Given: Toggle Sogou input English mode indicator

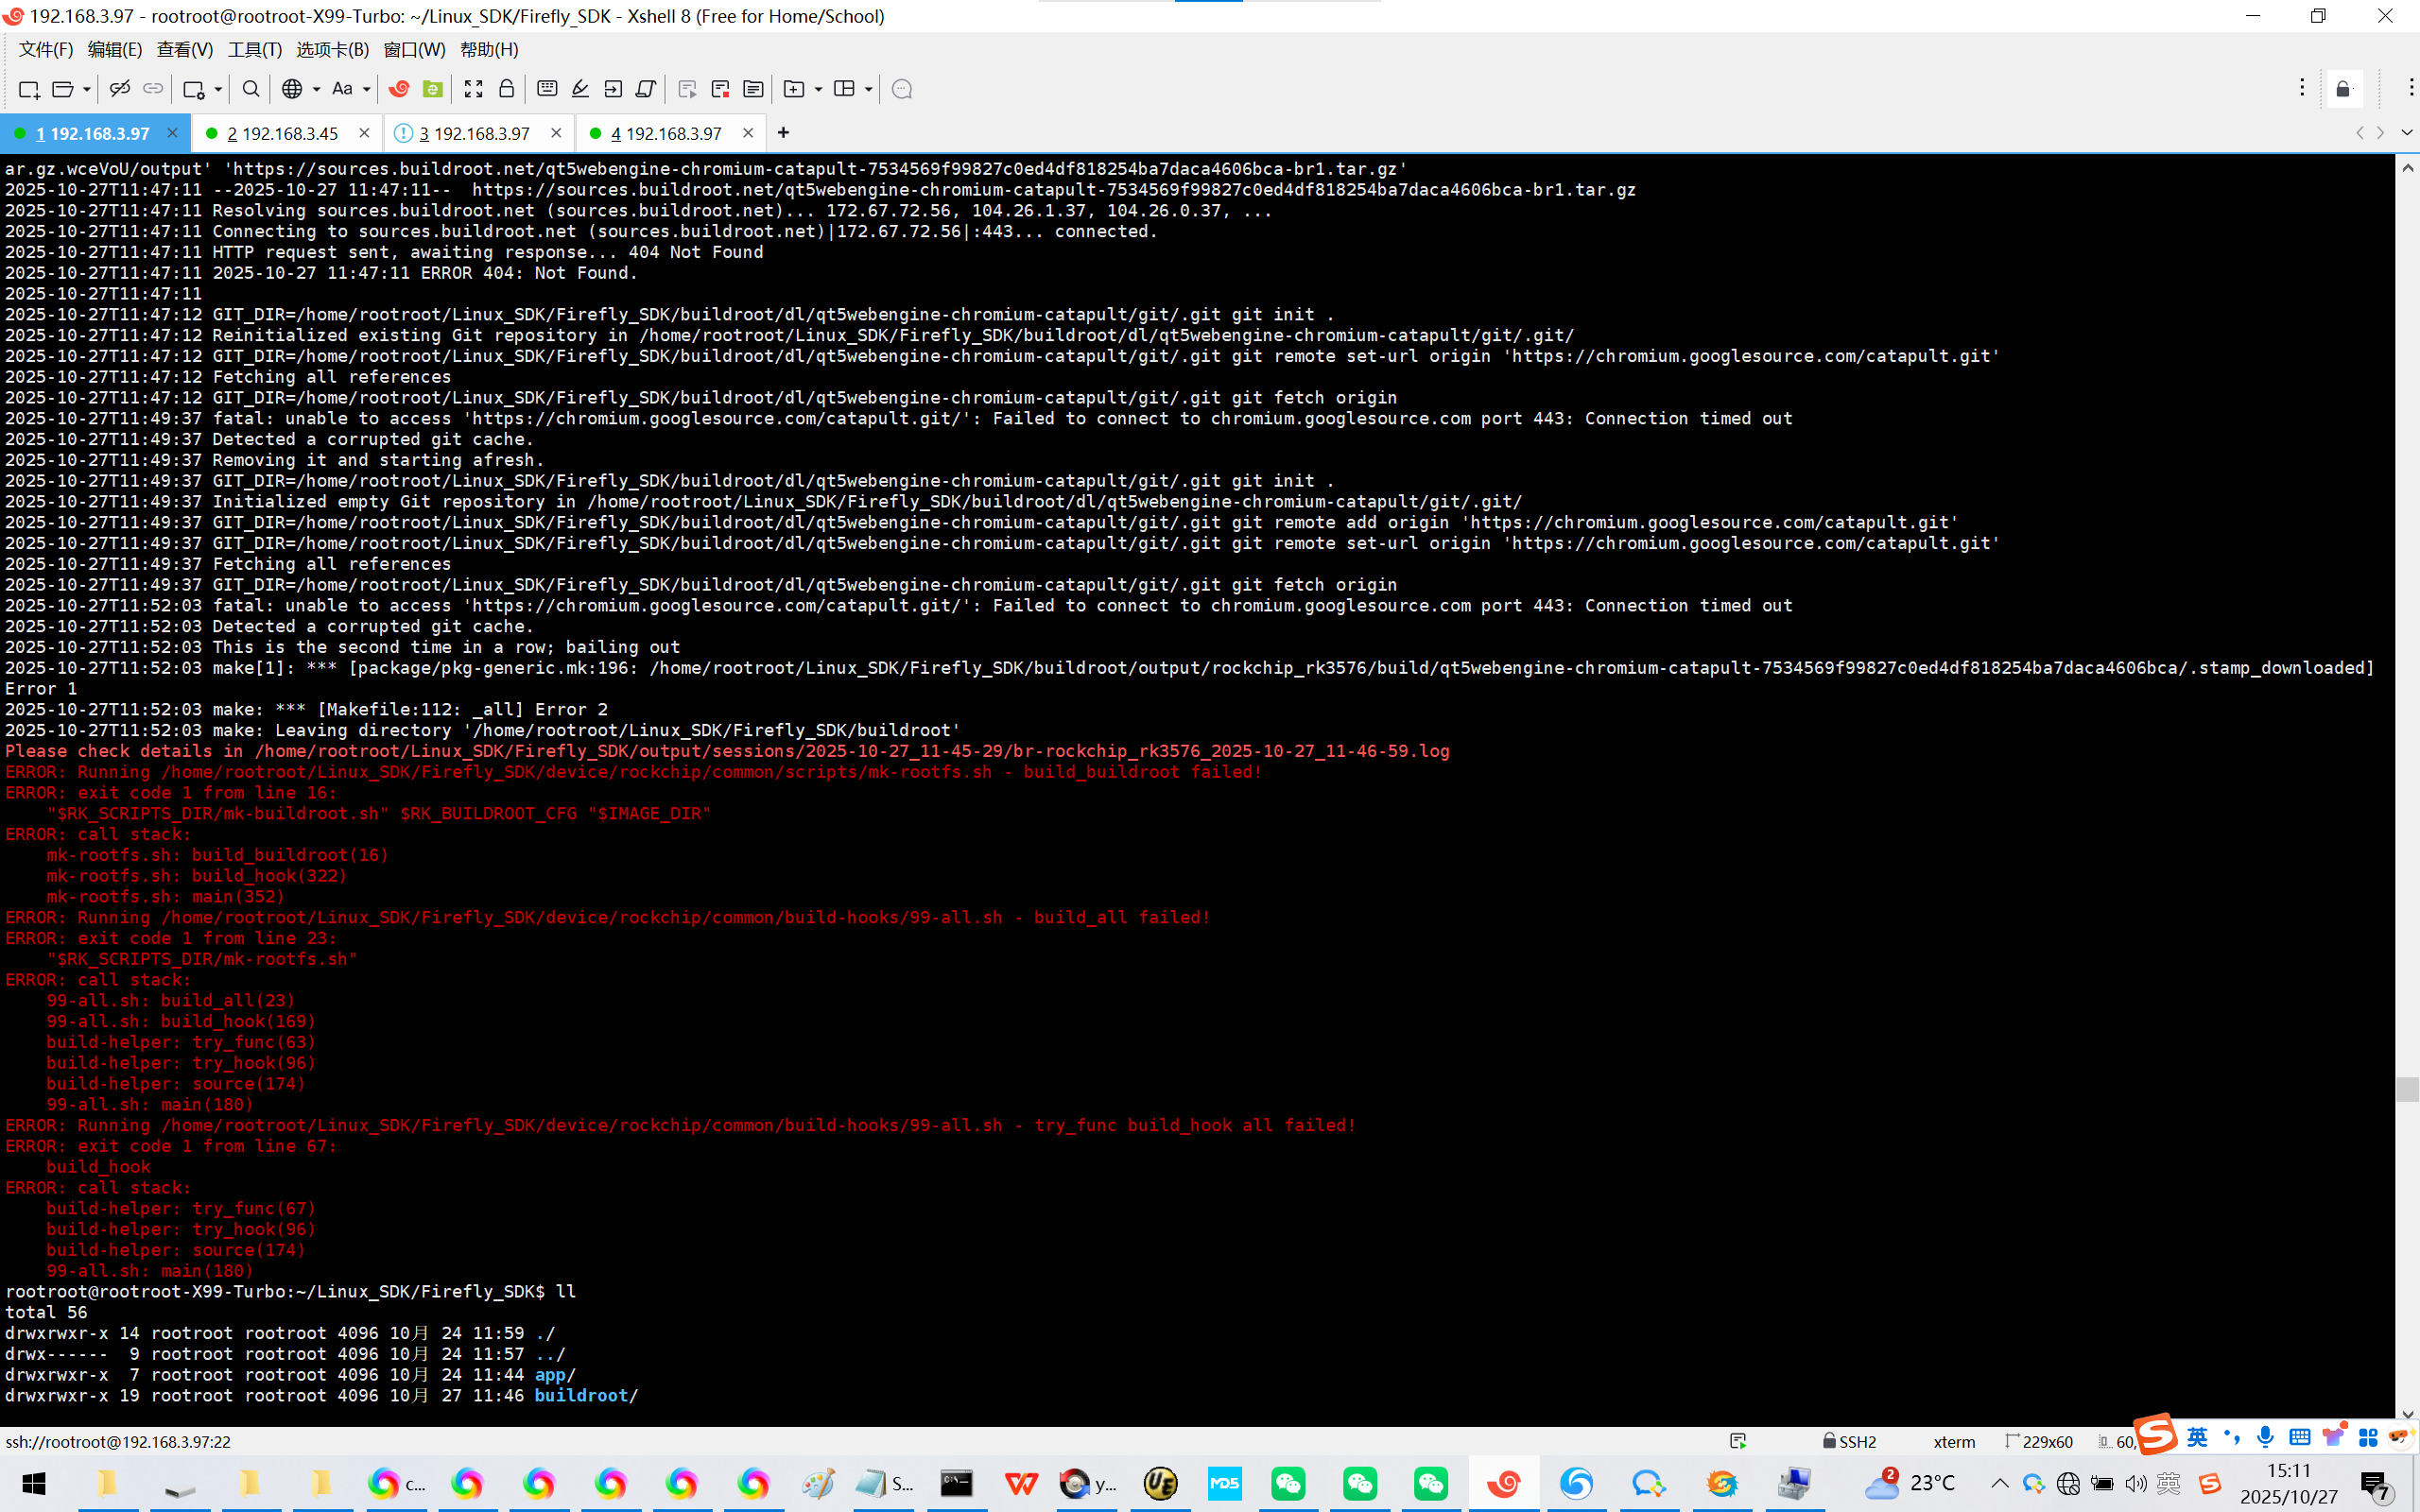Looking at the screenshot, I should pyautogui.click(x=2197, y=1437).
